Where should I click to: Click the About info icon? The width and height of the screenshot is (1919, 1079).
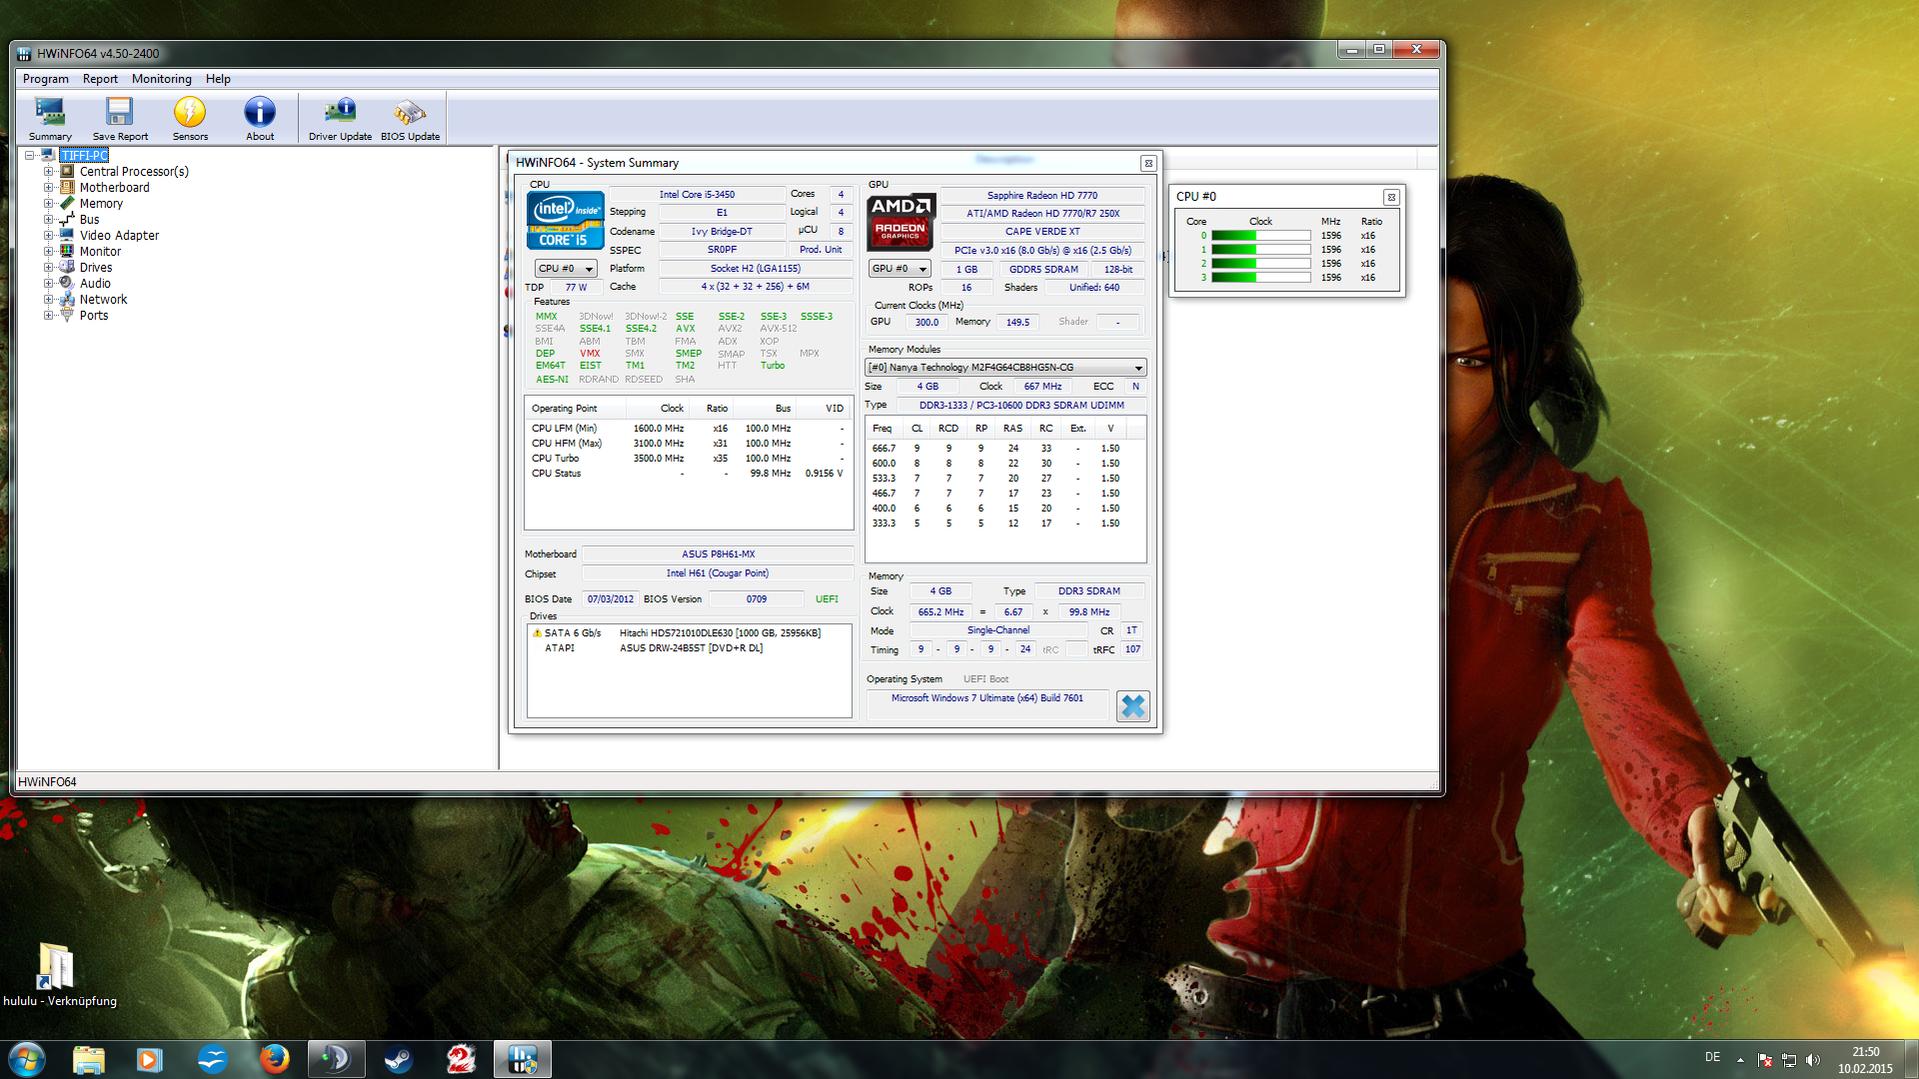pyautogui.click(x=260, y=119)
